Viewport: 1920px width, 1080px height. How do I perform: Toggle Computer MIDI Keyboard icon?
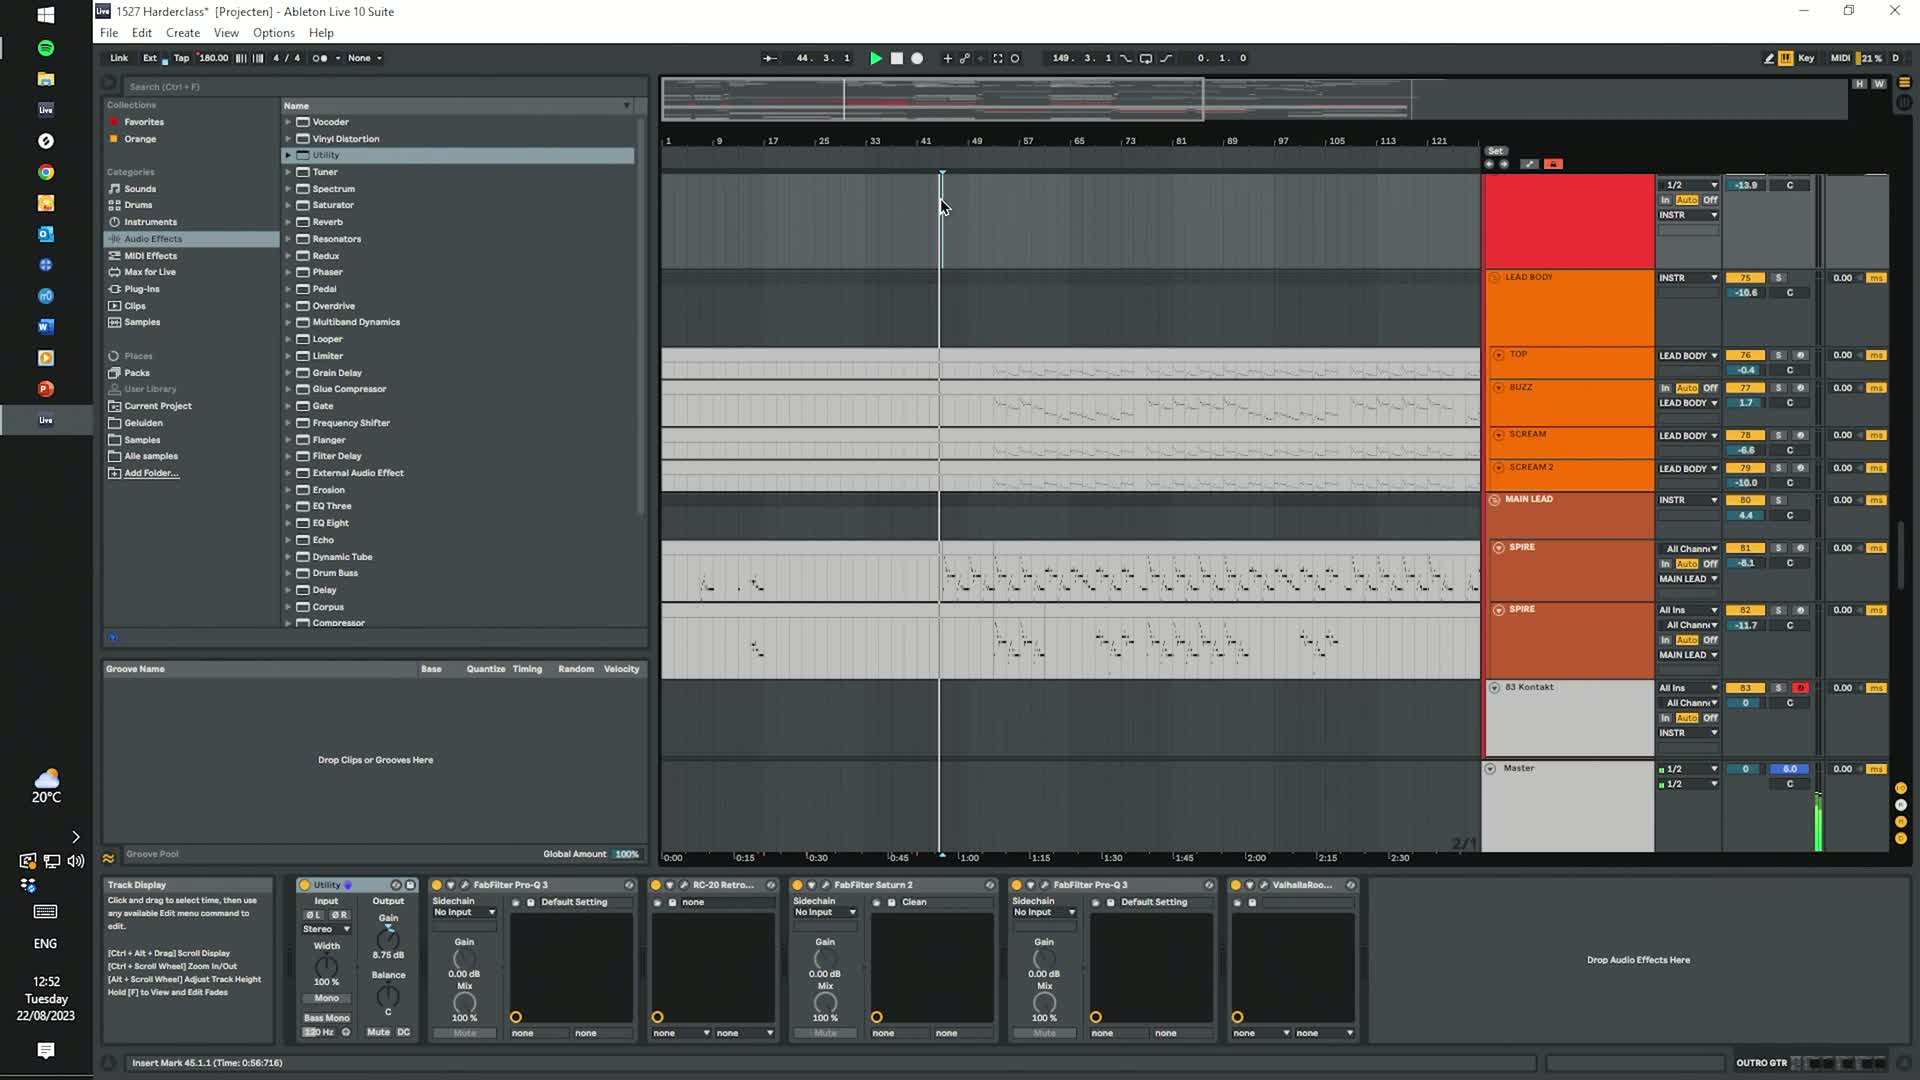coord(1785,58)
